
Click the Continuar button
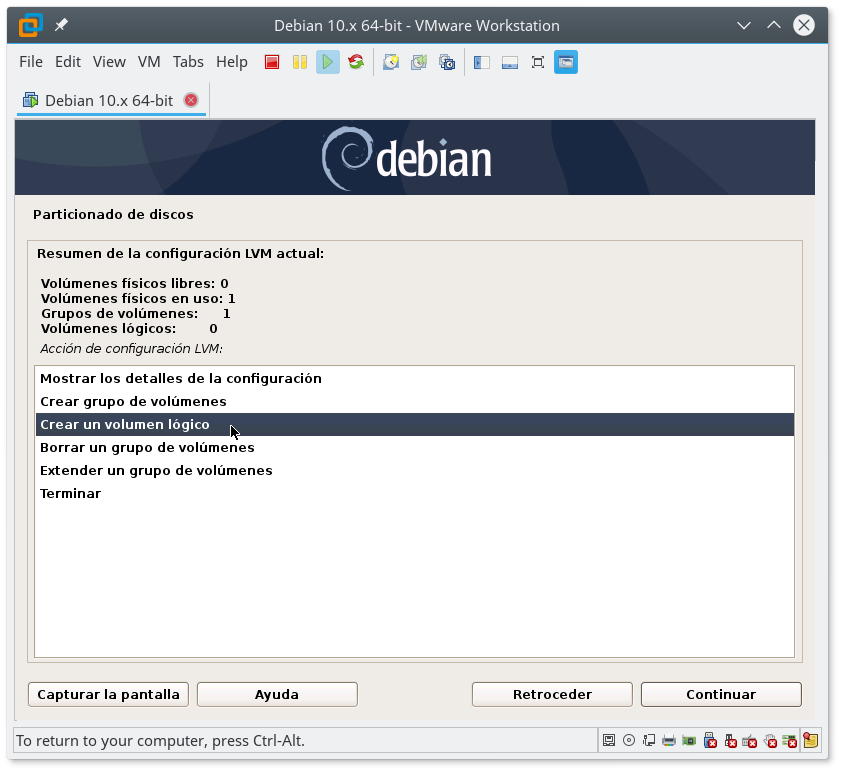(721, 695)
